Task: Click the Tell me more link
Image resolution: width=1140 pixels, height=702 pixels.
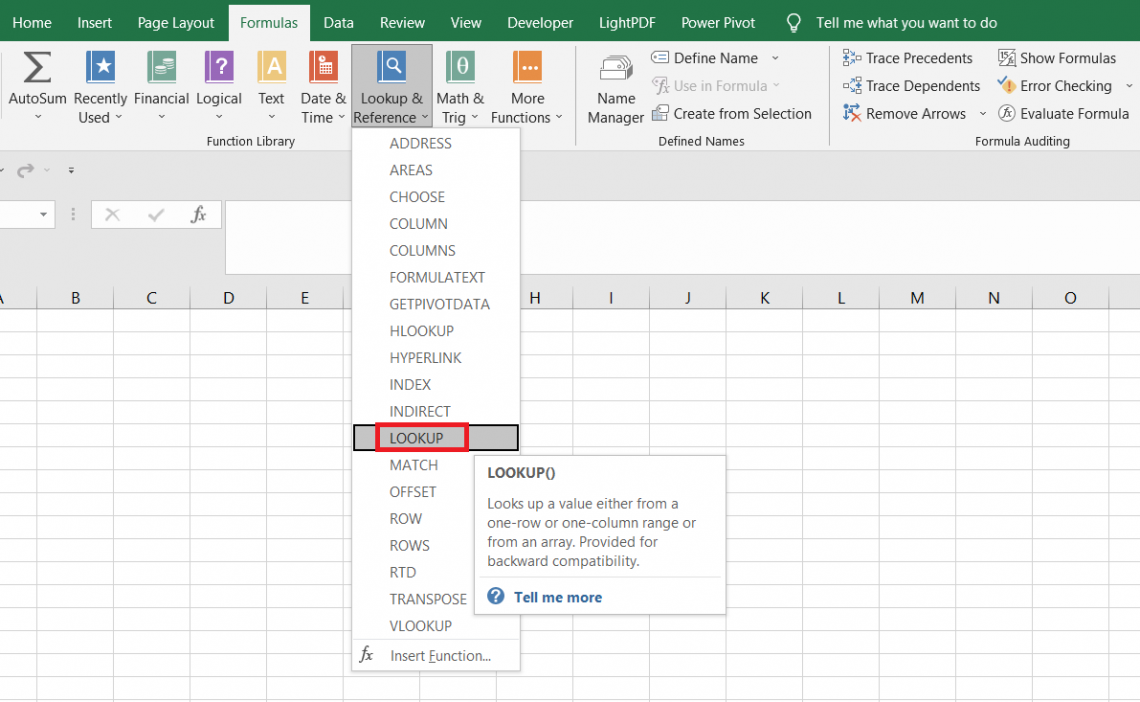Action: (x=557, y=597)
